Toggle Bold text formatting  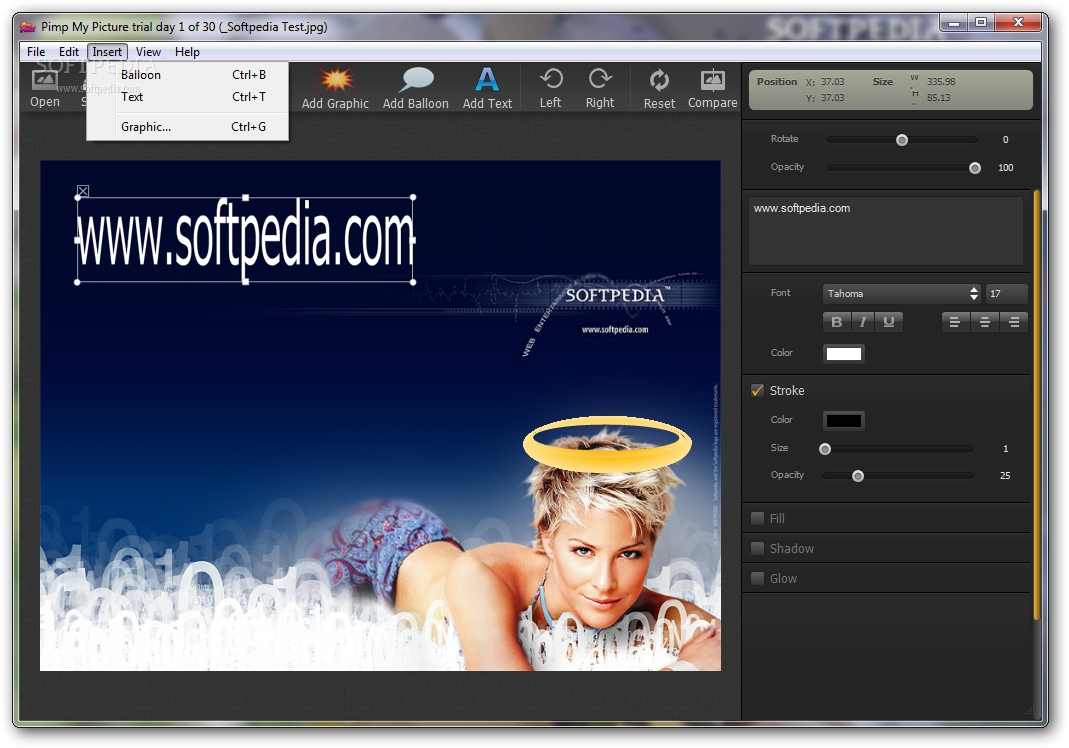837,322
